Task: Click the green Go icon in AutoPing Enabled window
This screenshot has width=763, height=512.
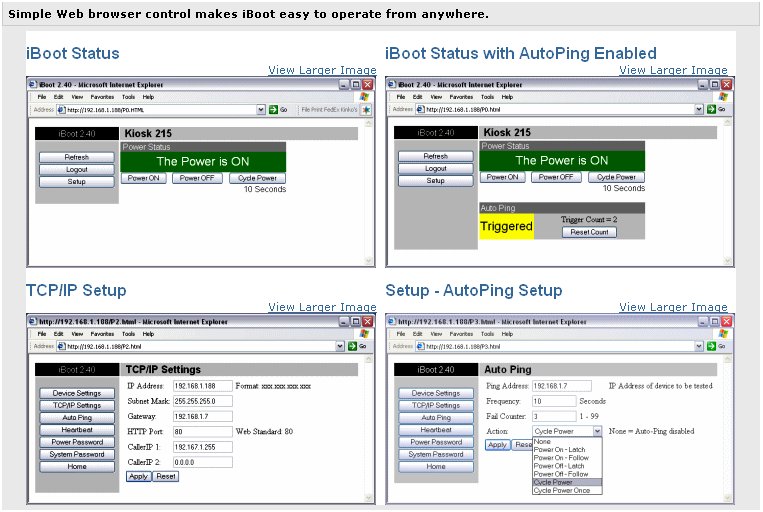Action: (x=711, y=109)
